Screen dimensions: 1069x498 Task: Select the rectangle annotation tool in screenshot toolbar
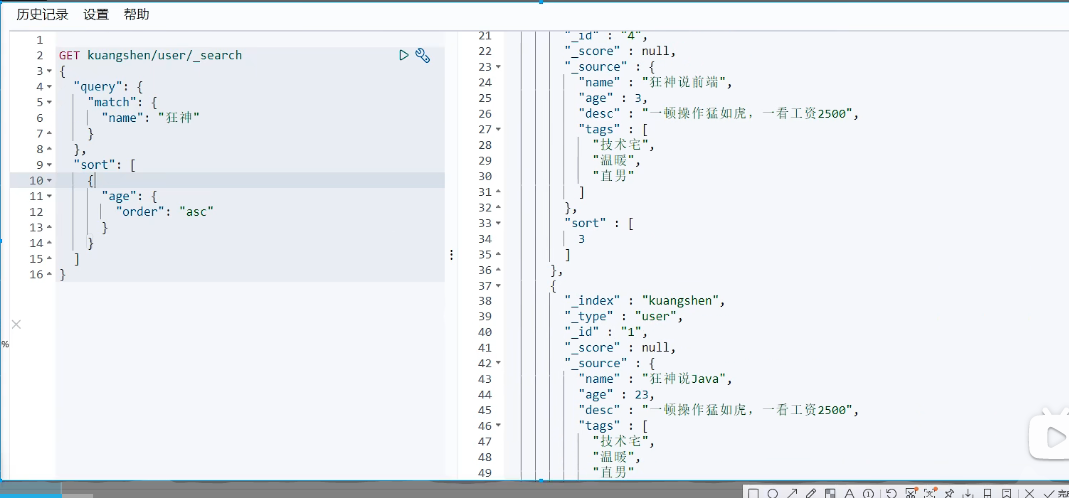point(753,493)
